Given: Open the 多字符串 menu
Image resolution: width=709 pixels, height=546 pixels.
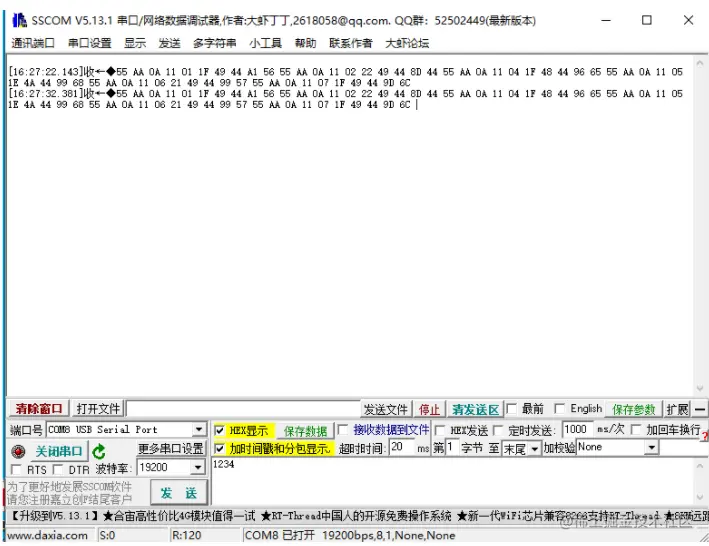Looking at the screenshot, I should tap(214, 43).
